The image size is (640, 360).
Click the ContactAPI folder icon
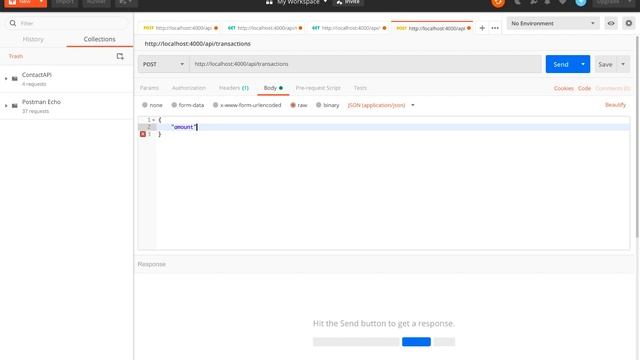pos(15,78)
